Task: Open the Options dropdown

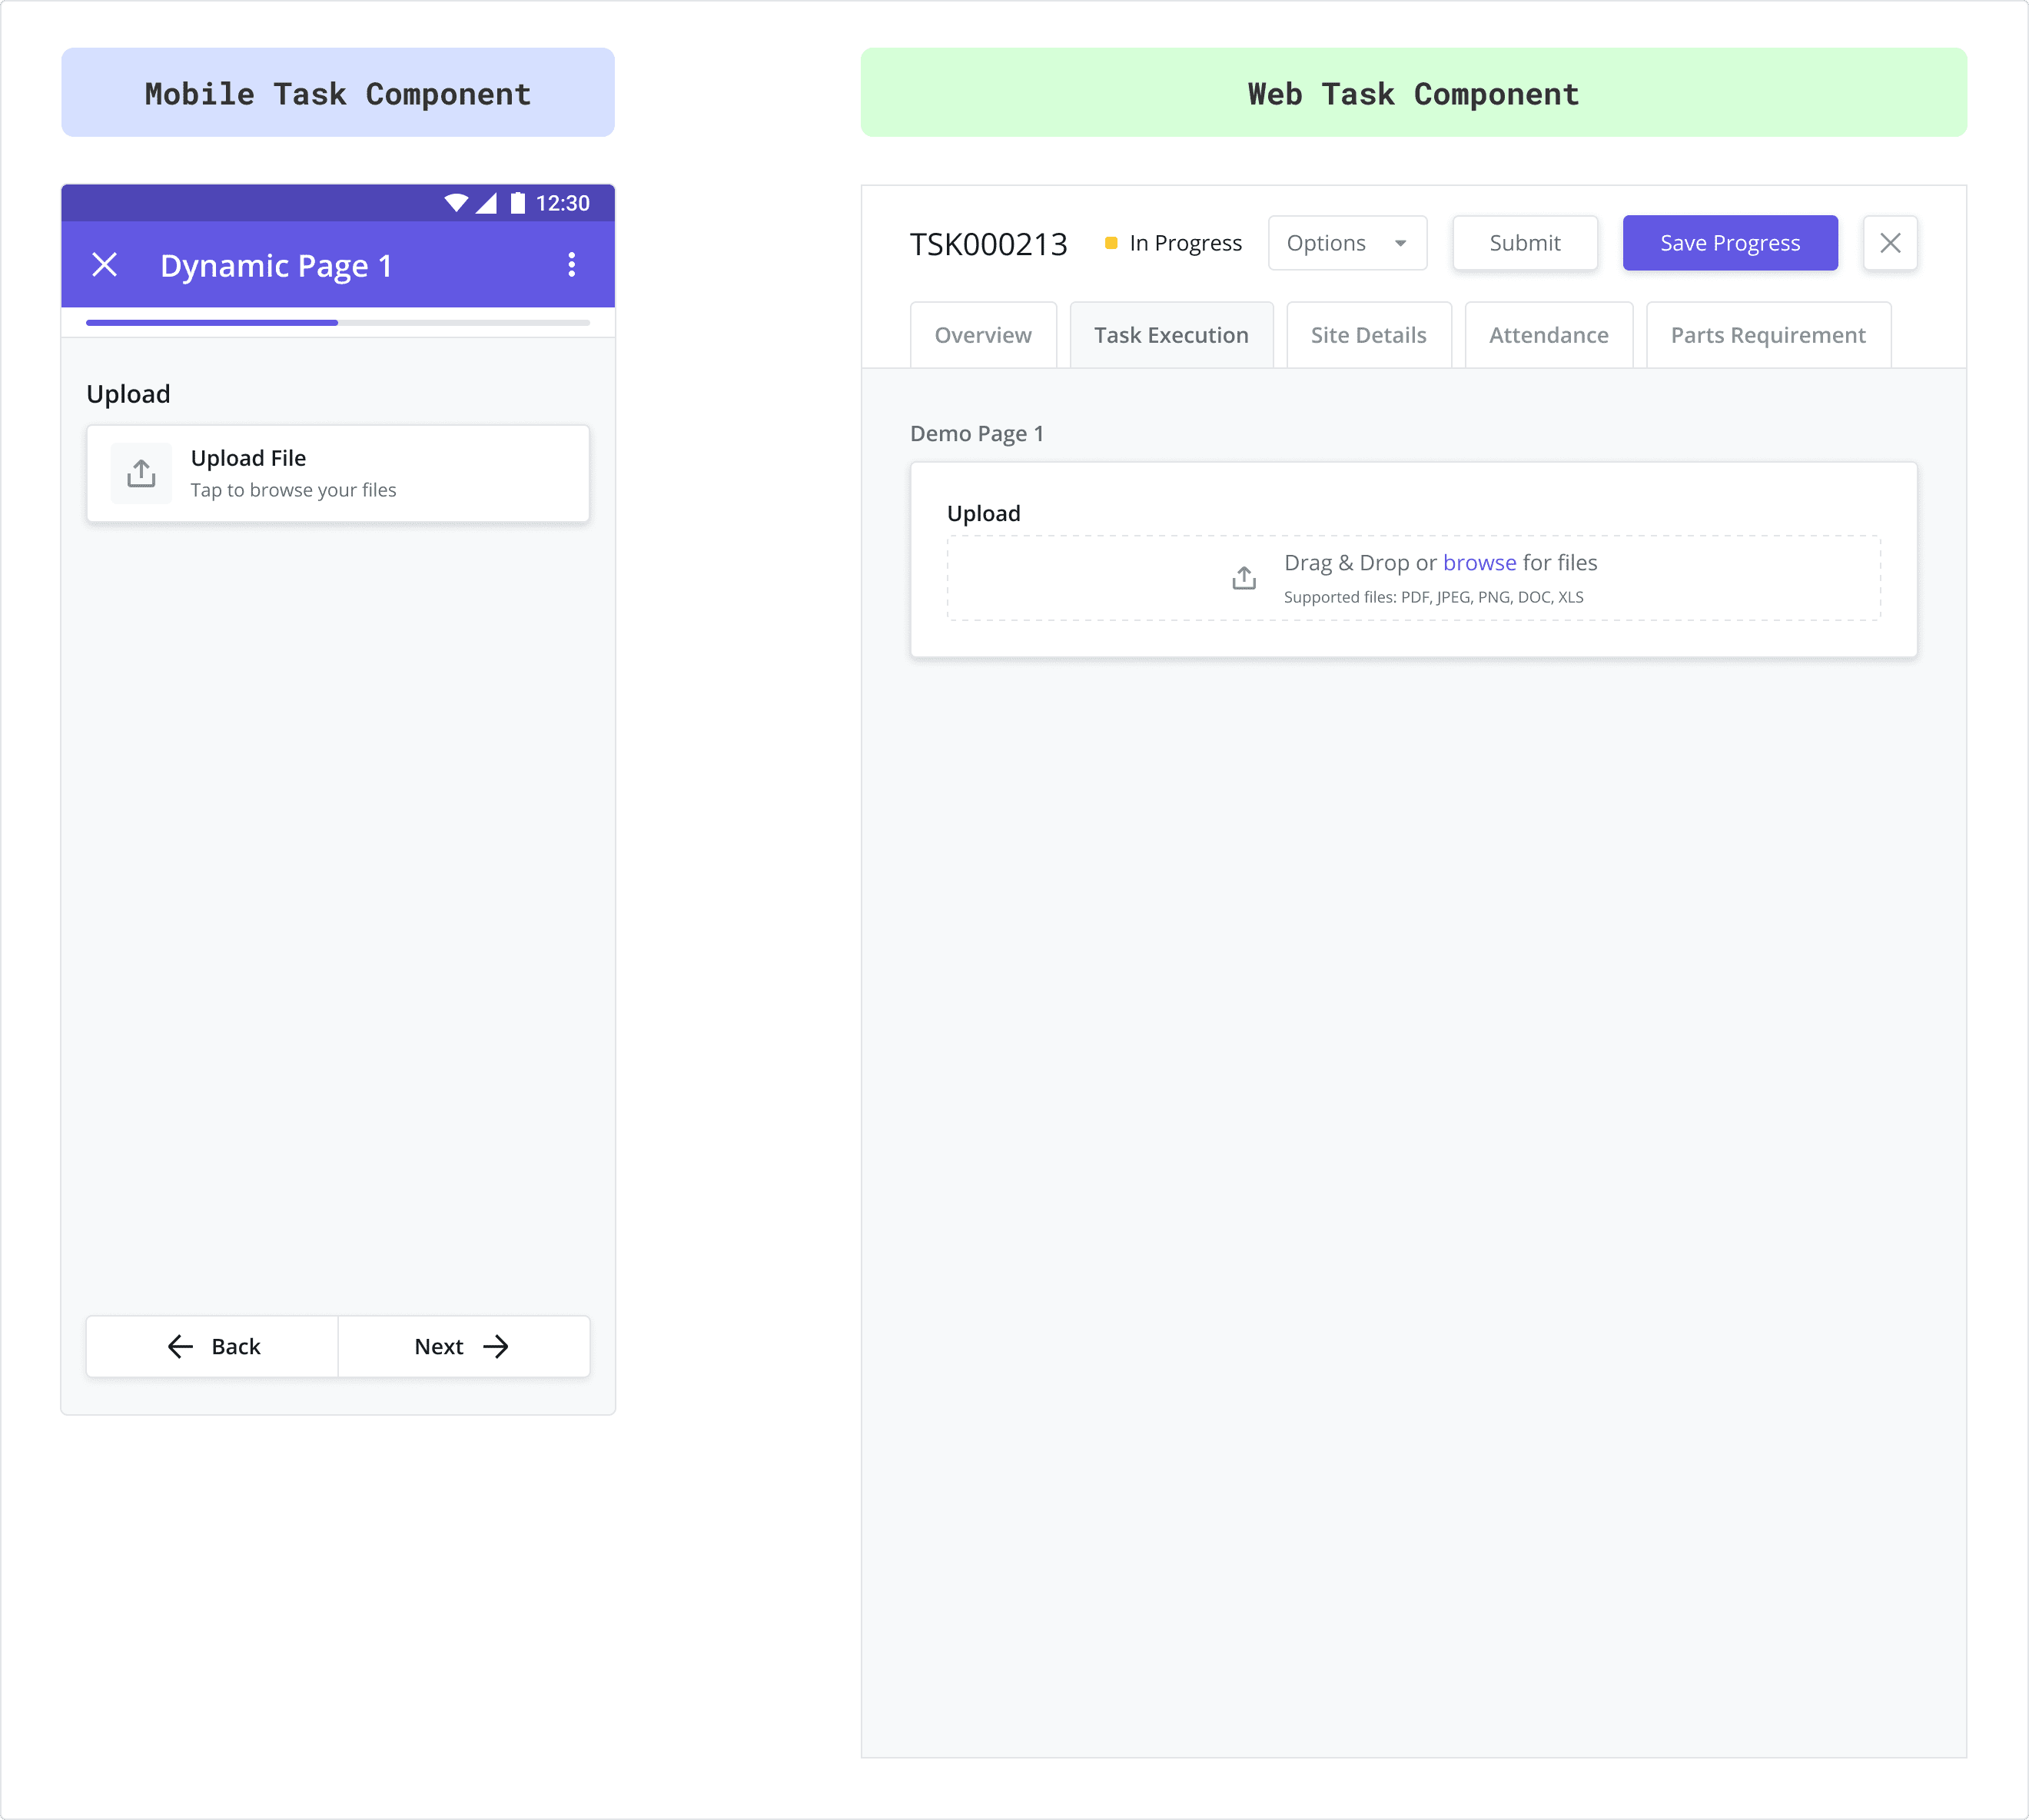Action: click(x=1347, y=243)
